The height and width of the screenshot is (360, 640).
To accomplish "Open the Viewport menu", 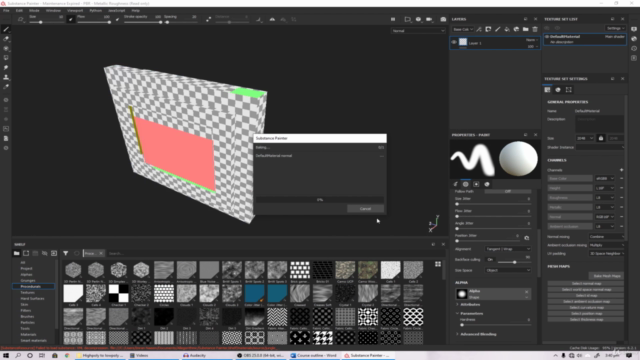I will point(75,11).
